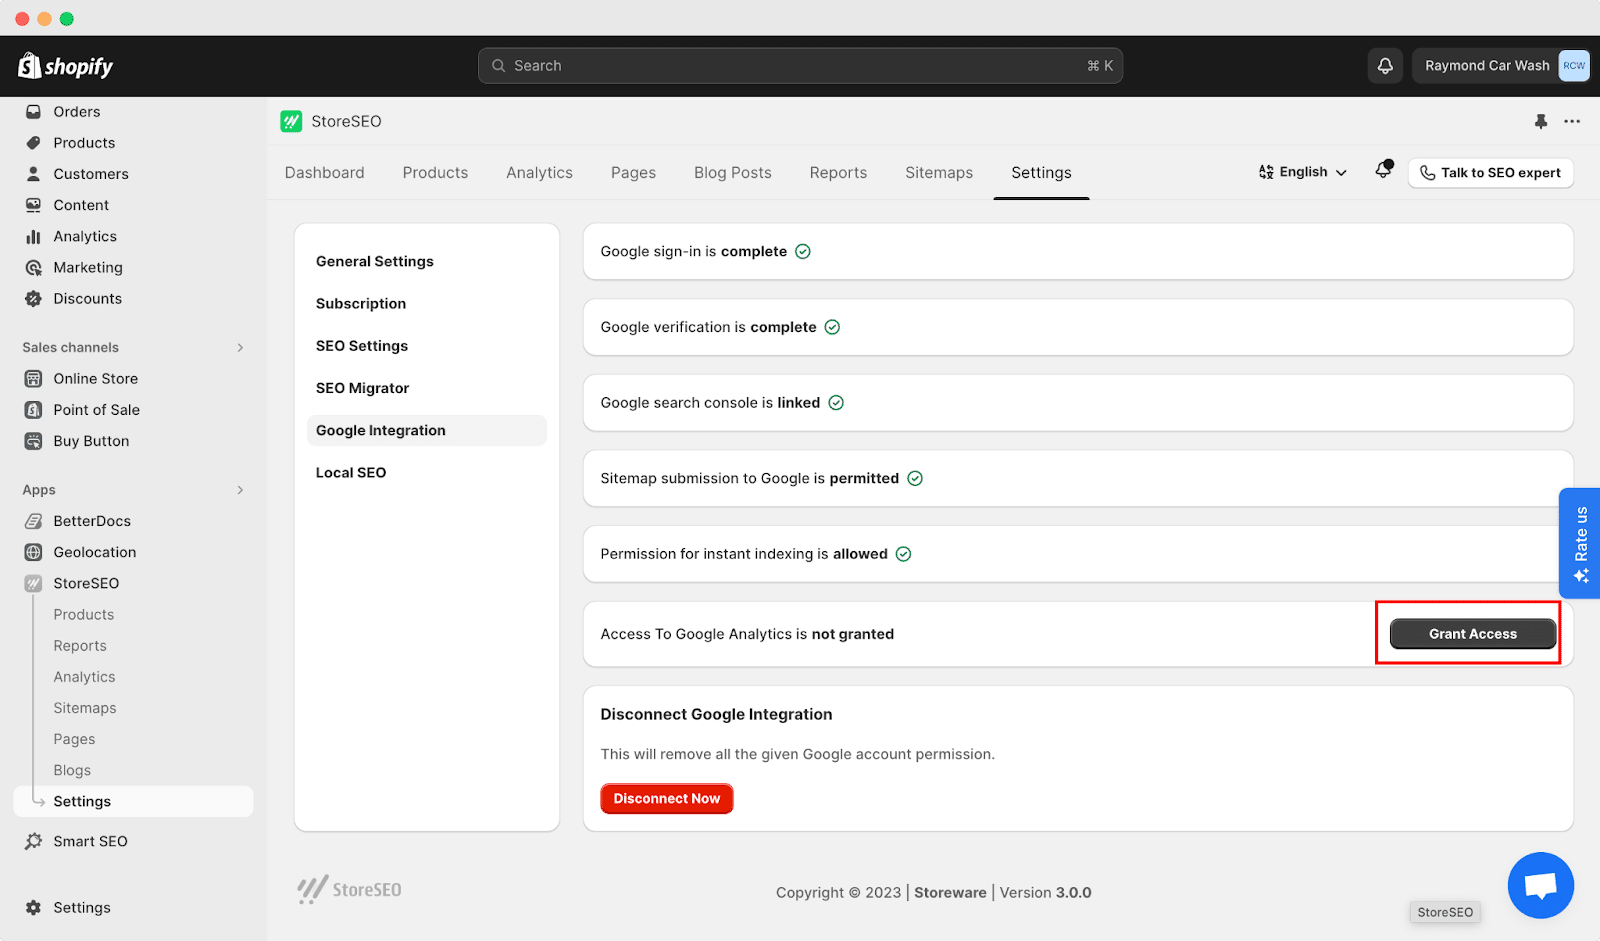Viewport: 1600px width, 941px height.
Task: Switch to the Sitemaps tab
Action: pos(938,173)
